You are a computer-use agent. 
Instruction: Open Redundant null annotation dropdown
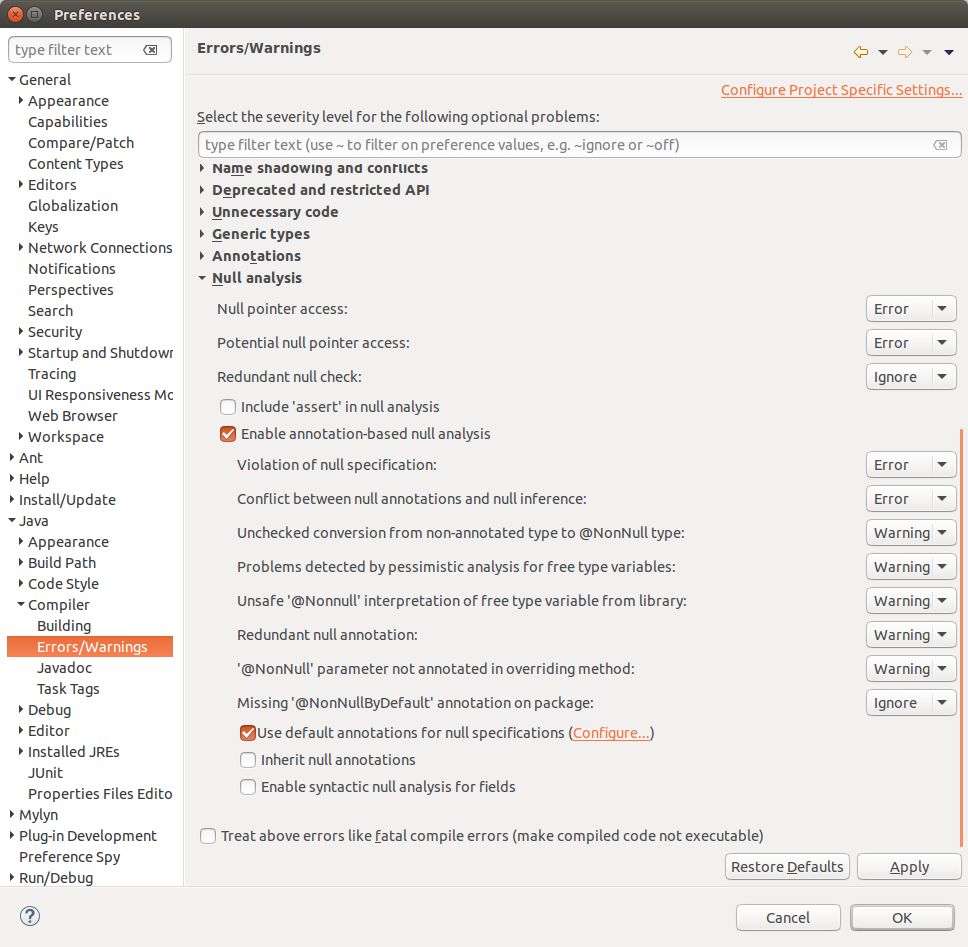pyautogui.click(x=911, y=635)
